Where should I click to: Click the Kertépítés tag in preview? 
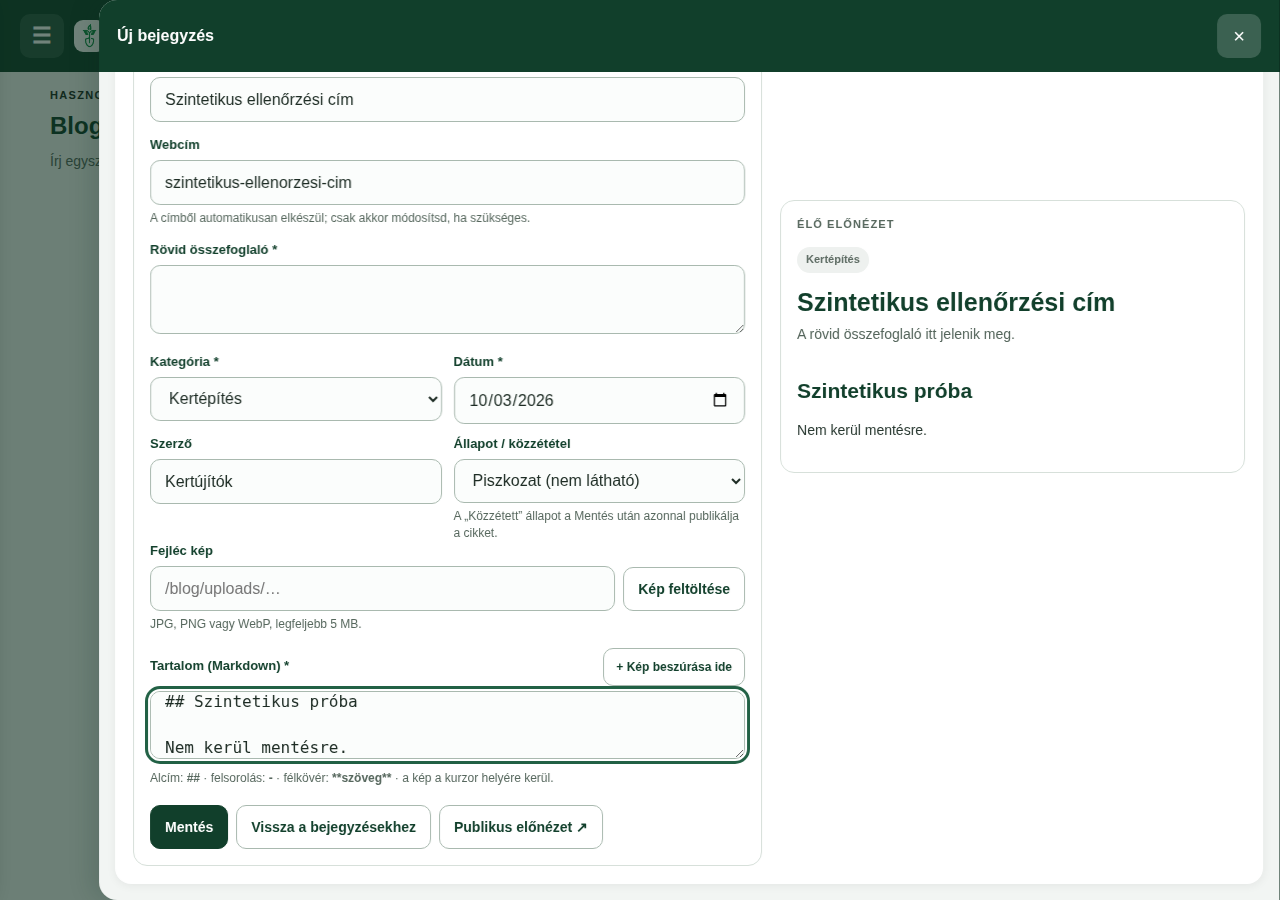click(x=833, y=260)
